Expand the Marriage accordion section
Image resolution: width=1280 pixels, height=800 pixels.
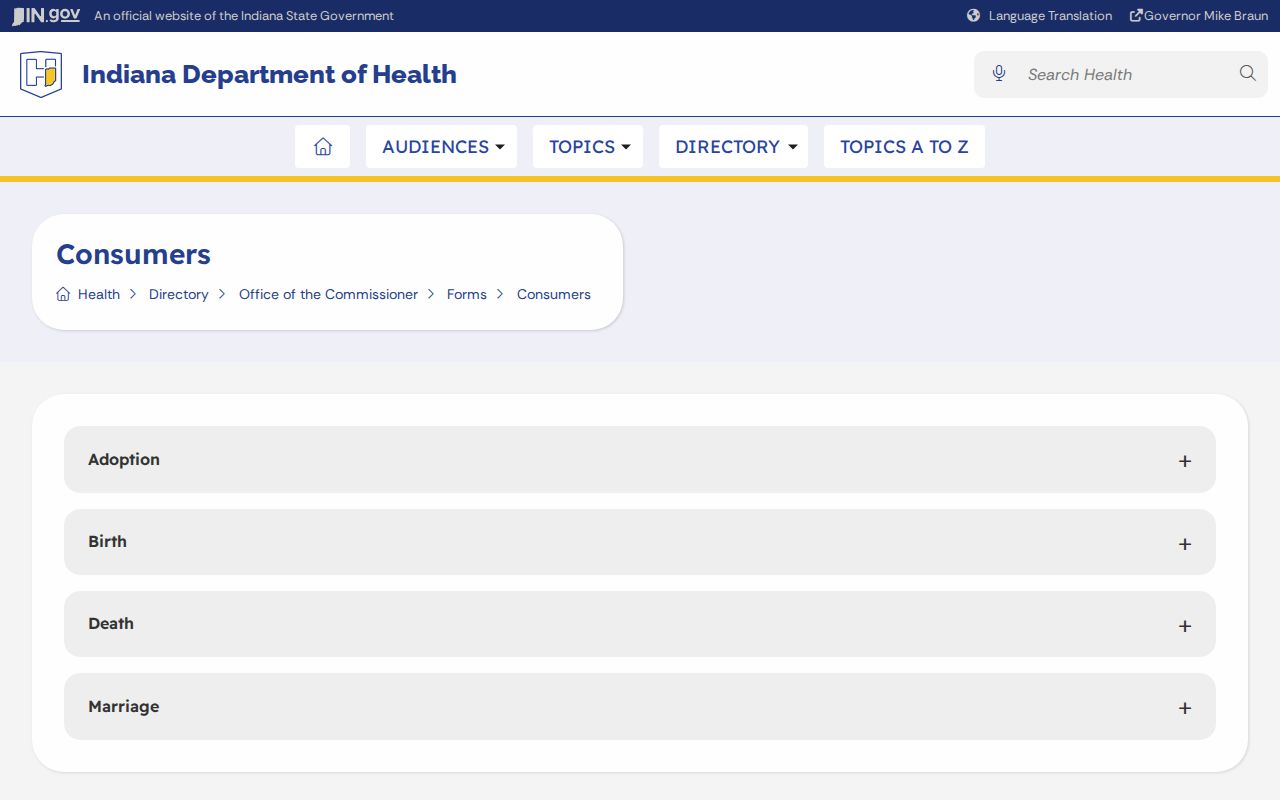tap(640, 707)
